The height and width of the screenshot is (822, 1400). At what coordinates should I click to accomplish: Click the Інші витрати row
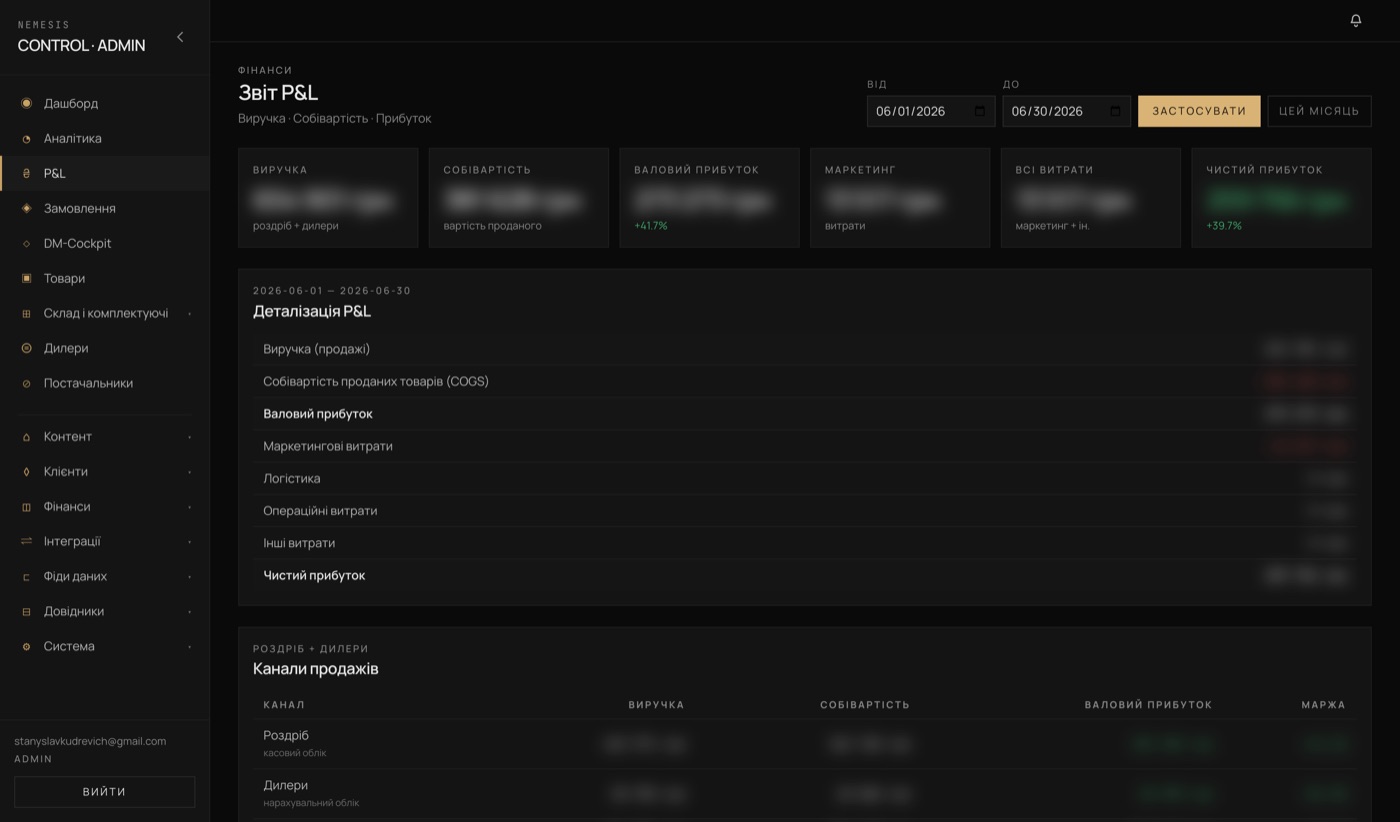click(x=805, y=543)
